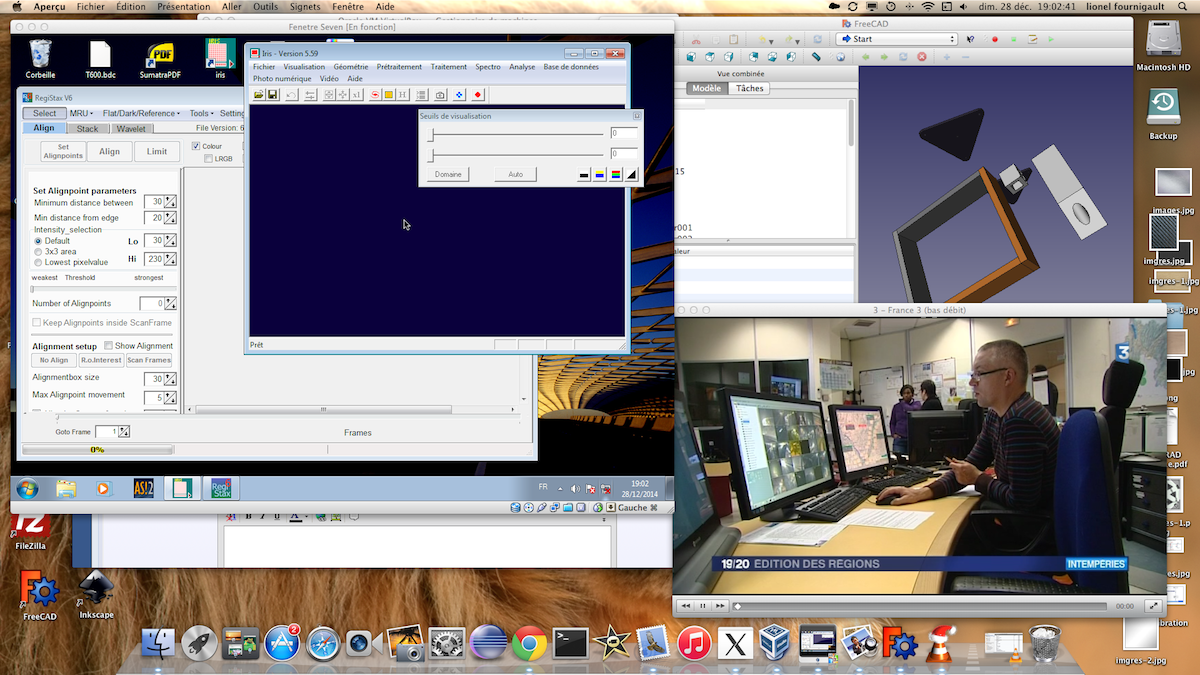Click the green play macro icon in FreeCAD
Viewport: 1200px width, 675px height.
1051,39
